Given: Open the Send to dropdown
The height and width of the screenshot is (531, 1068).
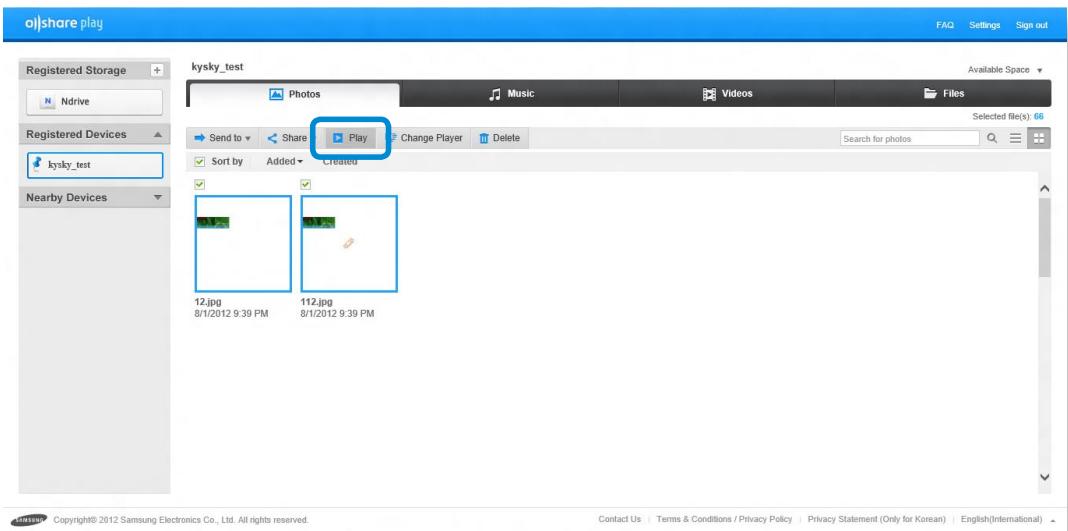Looking at the screenshot, I should pos(222,137).
